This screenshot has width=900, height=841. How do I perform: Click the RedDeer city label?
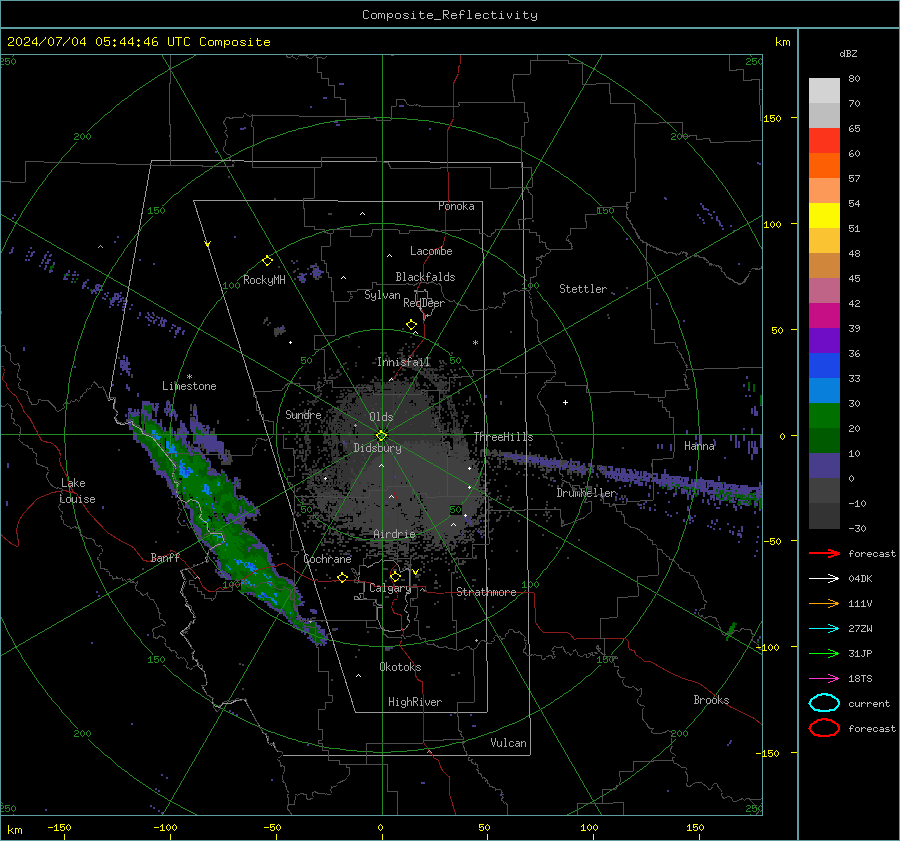coord(424,303)
